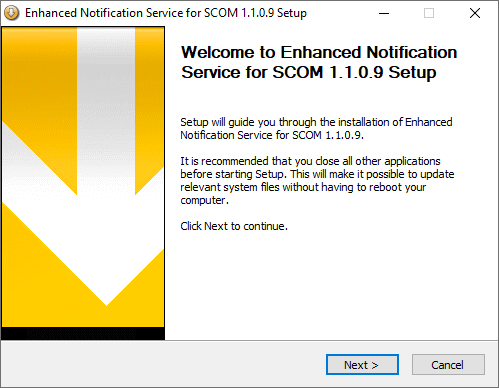The height and width of the screenshot is (388, 499).
Task: Click the Next > button
Action: coord(362,365)
